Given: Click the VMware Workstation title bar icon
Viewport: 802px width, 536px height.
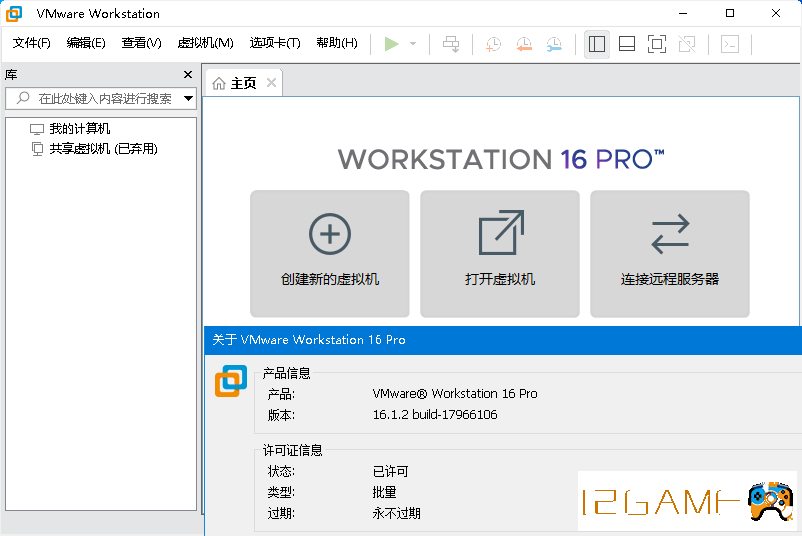Looking at the screenshot, I should point(14,13).
